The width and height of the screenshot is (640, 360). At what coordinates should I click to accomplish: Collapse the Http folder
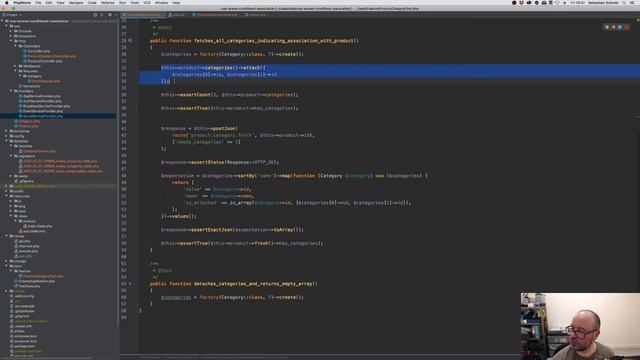[11, 41]
